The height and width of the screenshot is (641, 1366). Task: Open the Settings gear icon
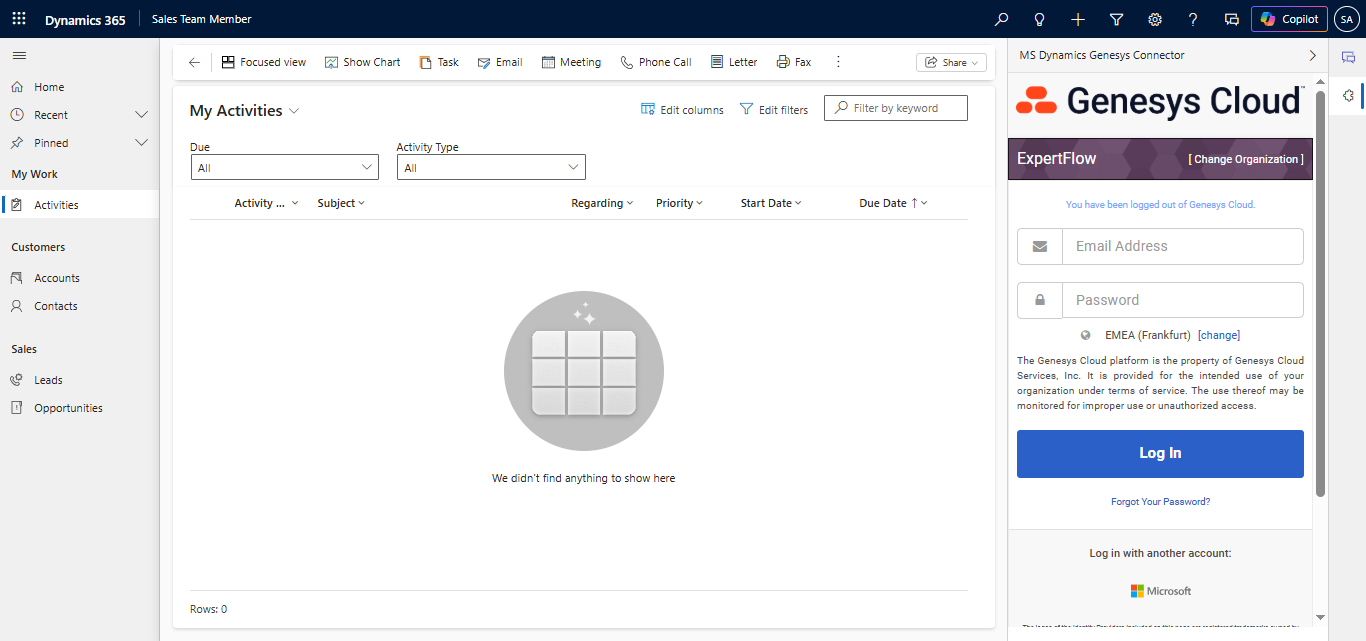pyautogui.click(x=1155, y=19)
